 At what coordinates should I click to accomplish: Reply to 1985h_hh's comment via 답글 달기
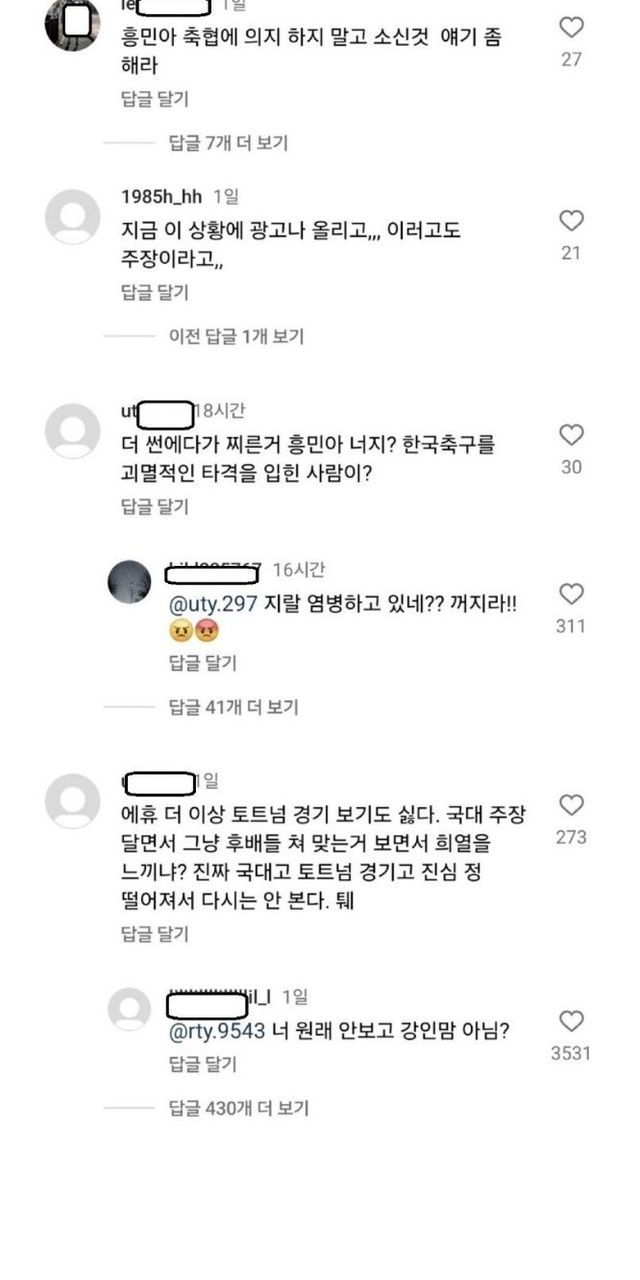[x=154, y=293]
